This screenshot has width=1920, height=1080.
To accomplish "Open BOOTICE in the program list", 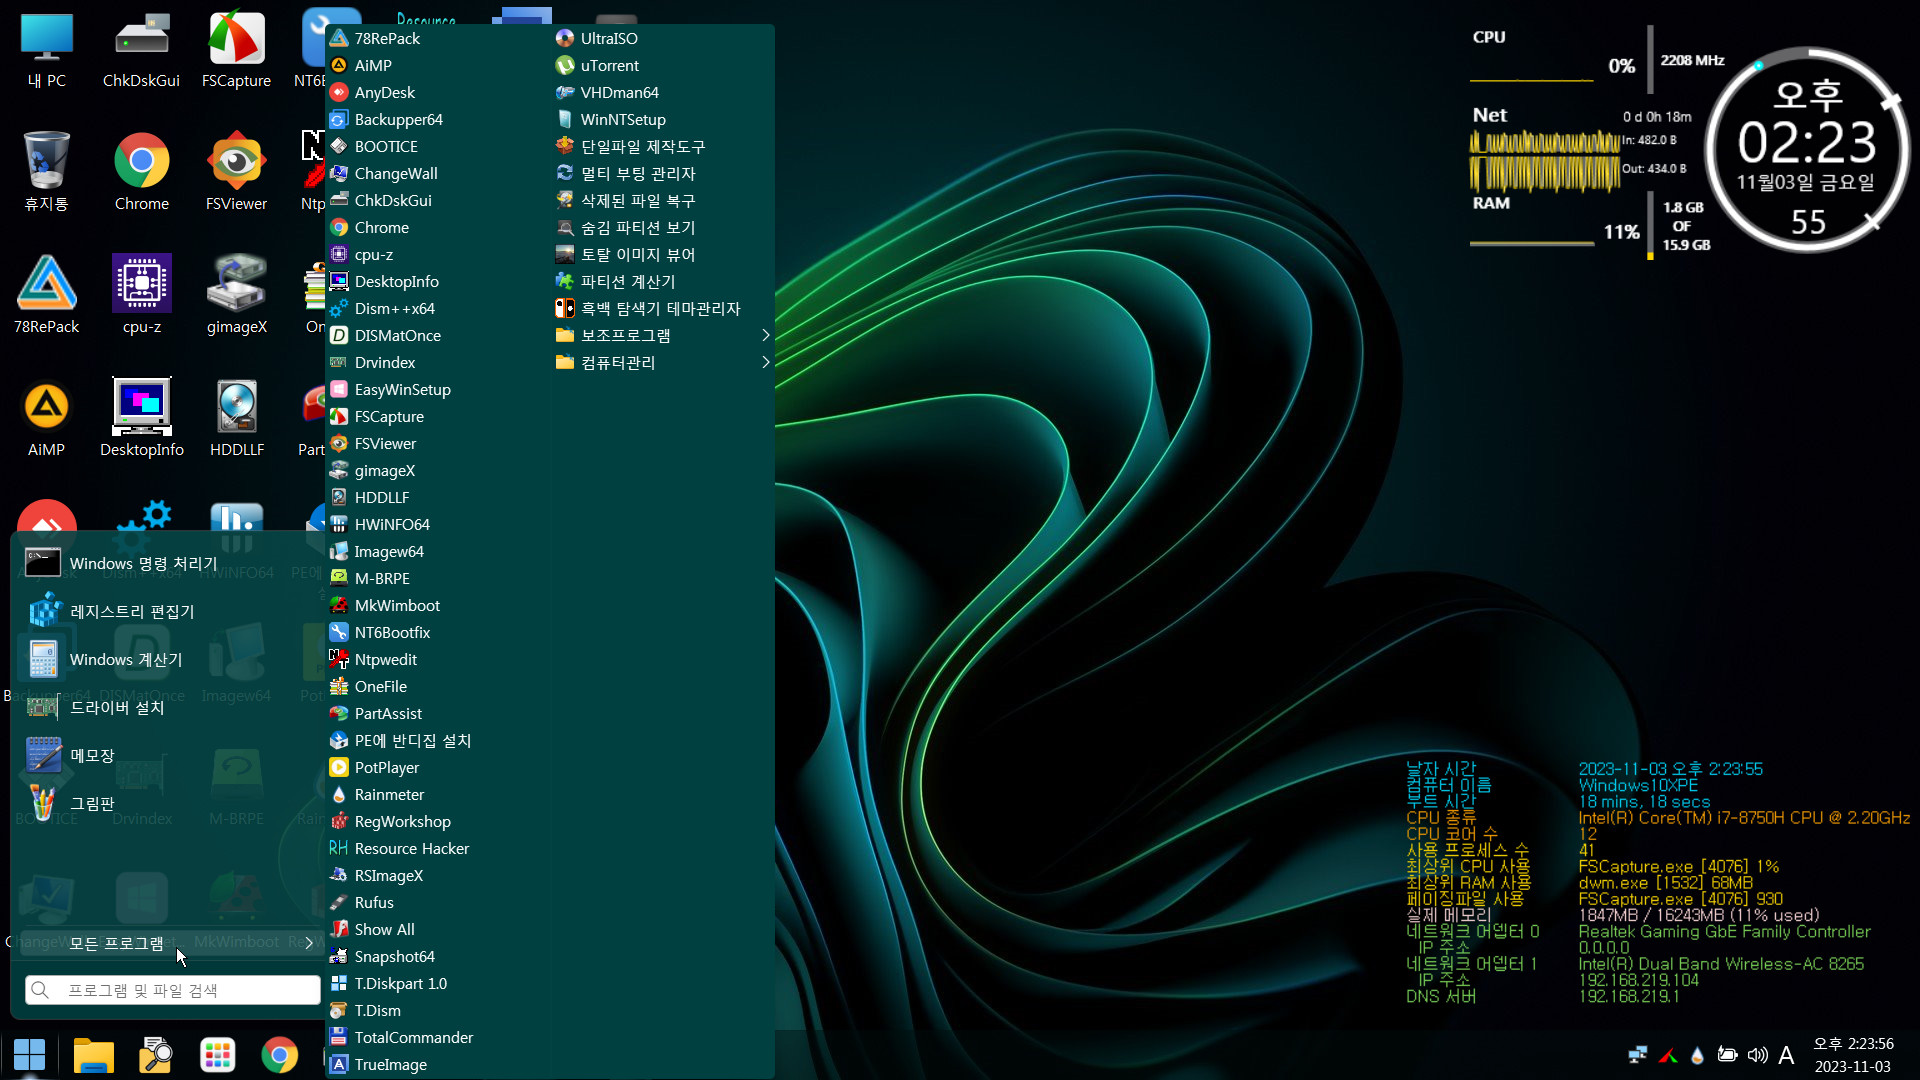I will pyautogui.click(x=436, y=146).
